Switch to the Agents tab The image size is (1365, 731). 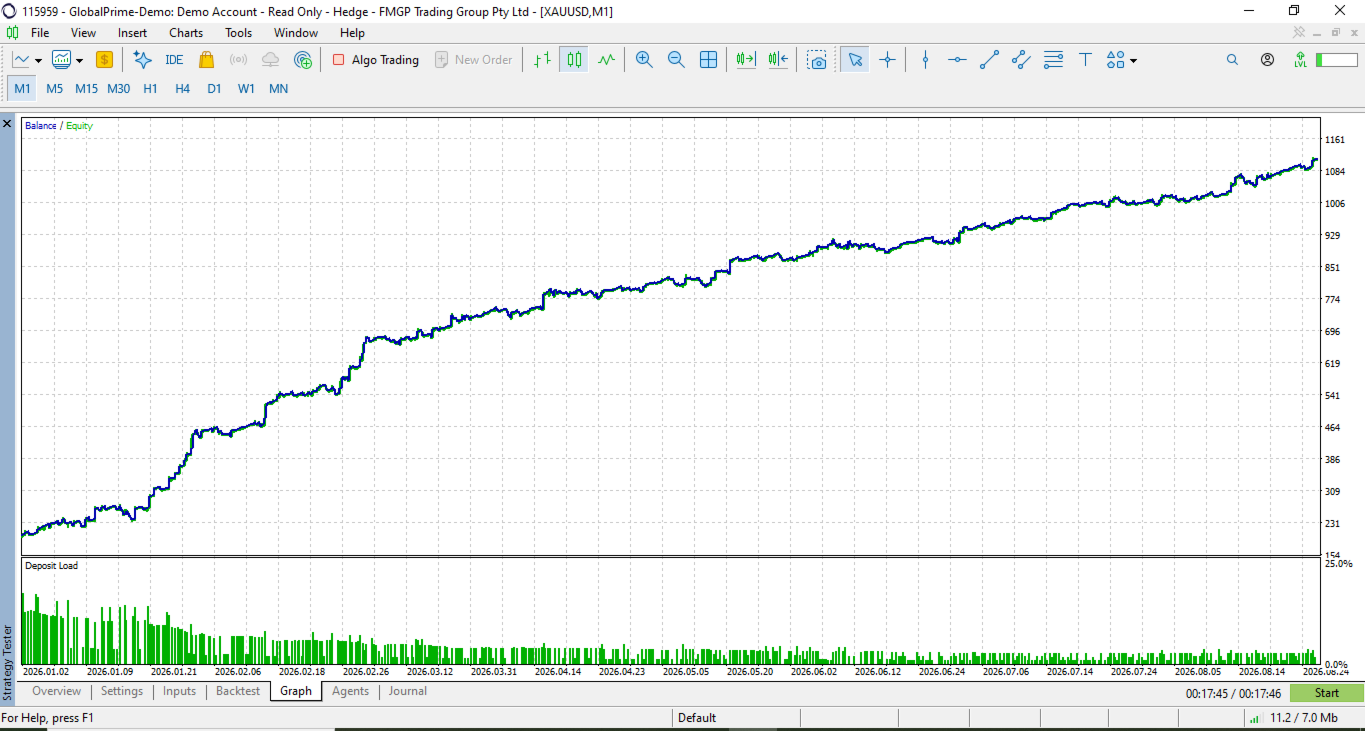350,691
